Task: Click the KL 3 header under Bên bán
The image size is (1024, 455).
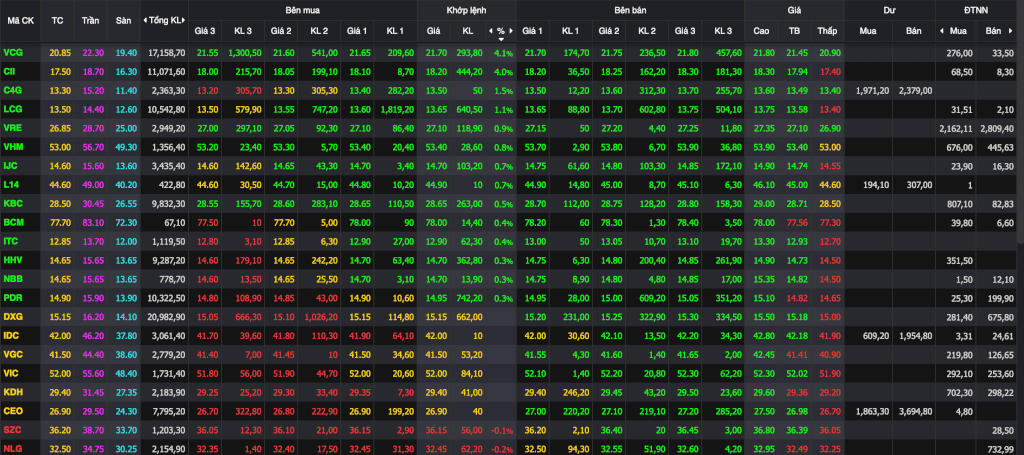Action: pyautogui.click(x=723, y=31)
